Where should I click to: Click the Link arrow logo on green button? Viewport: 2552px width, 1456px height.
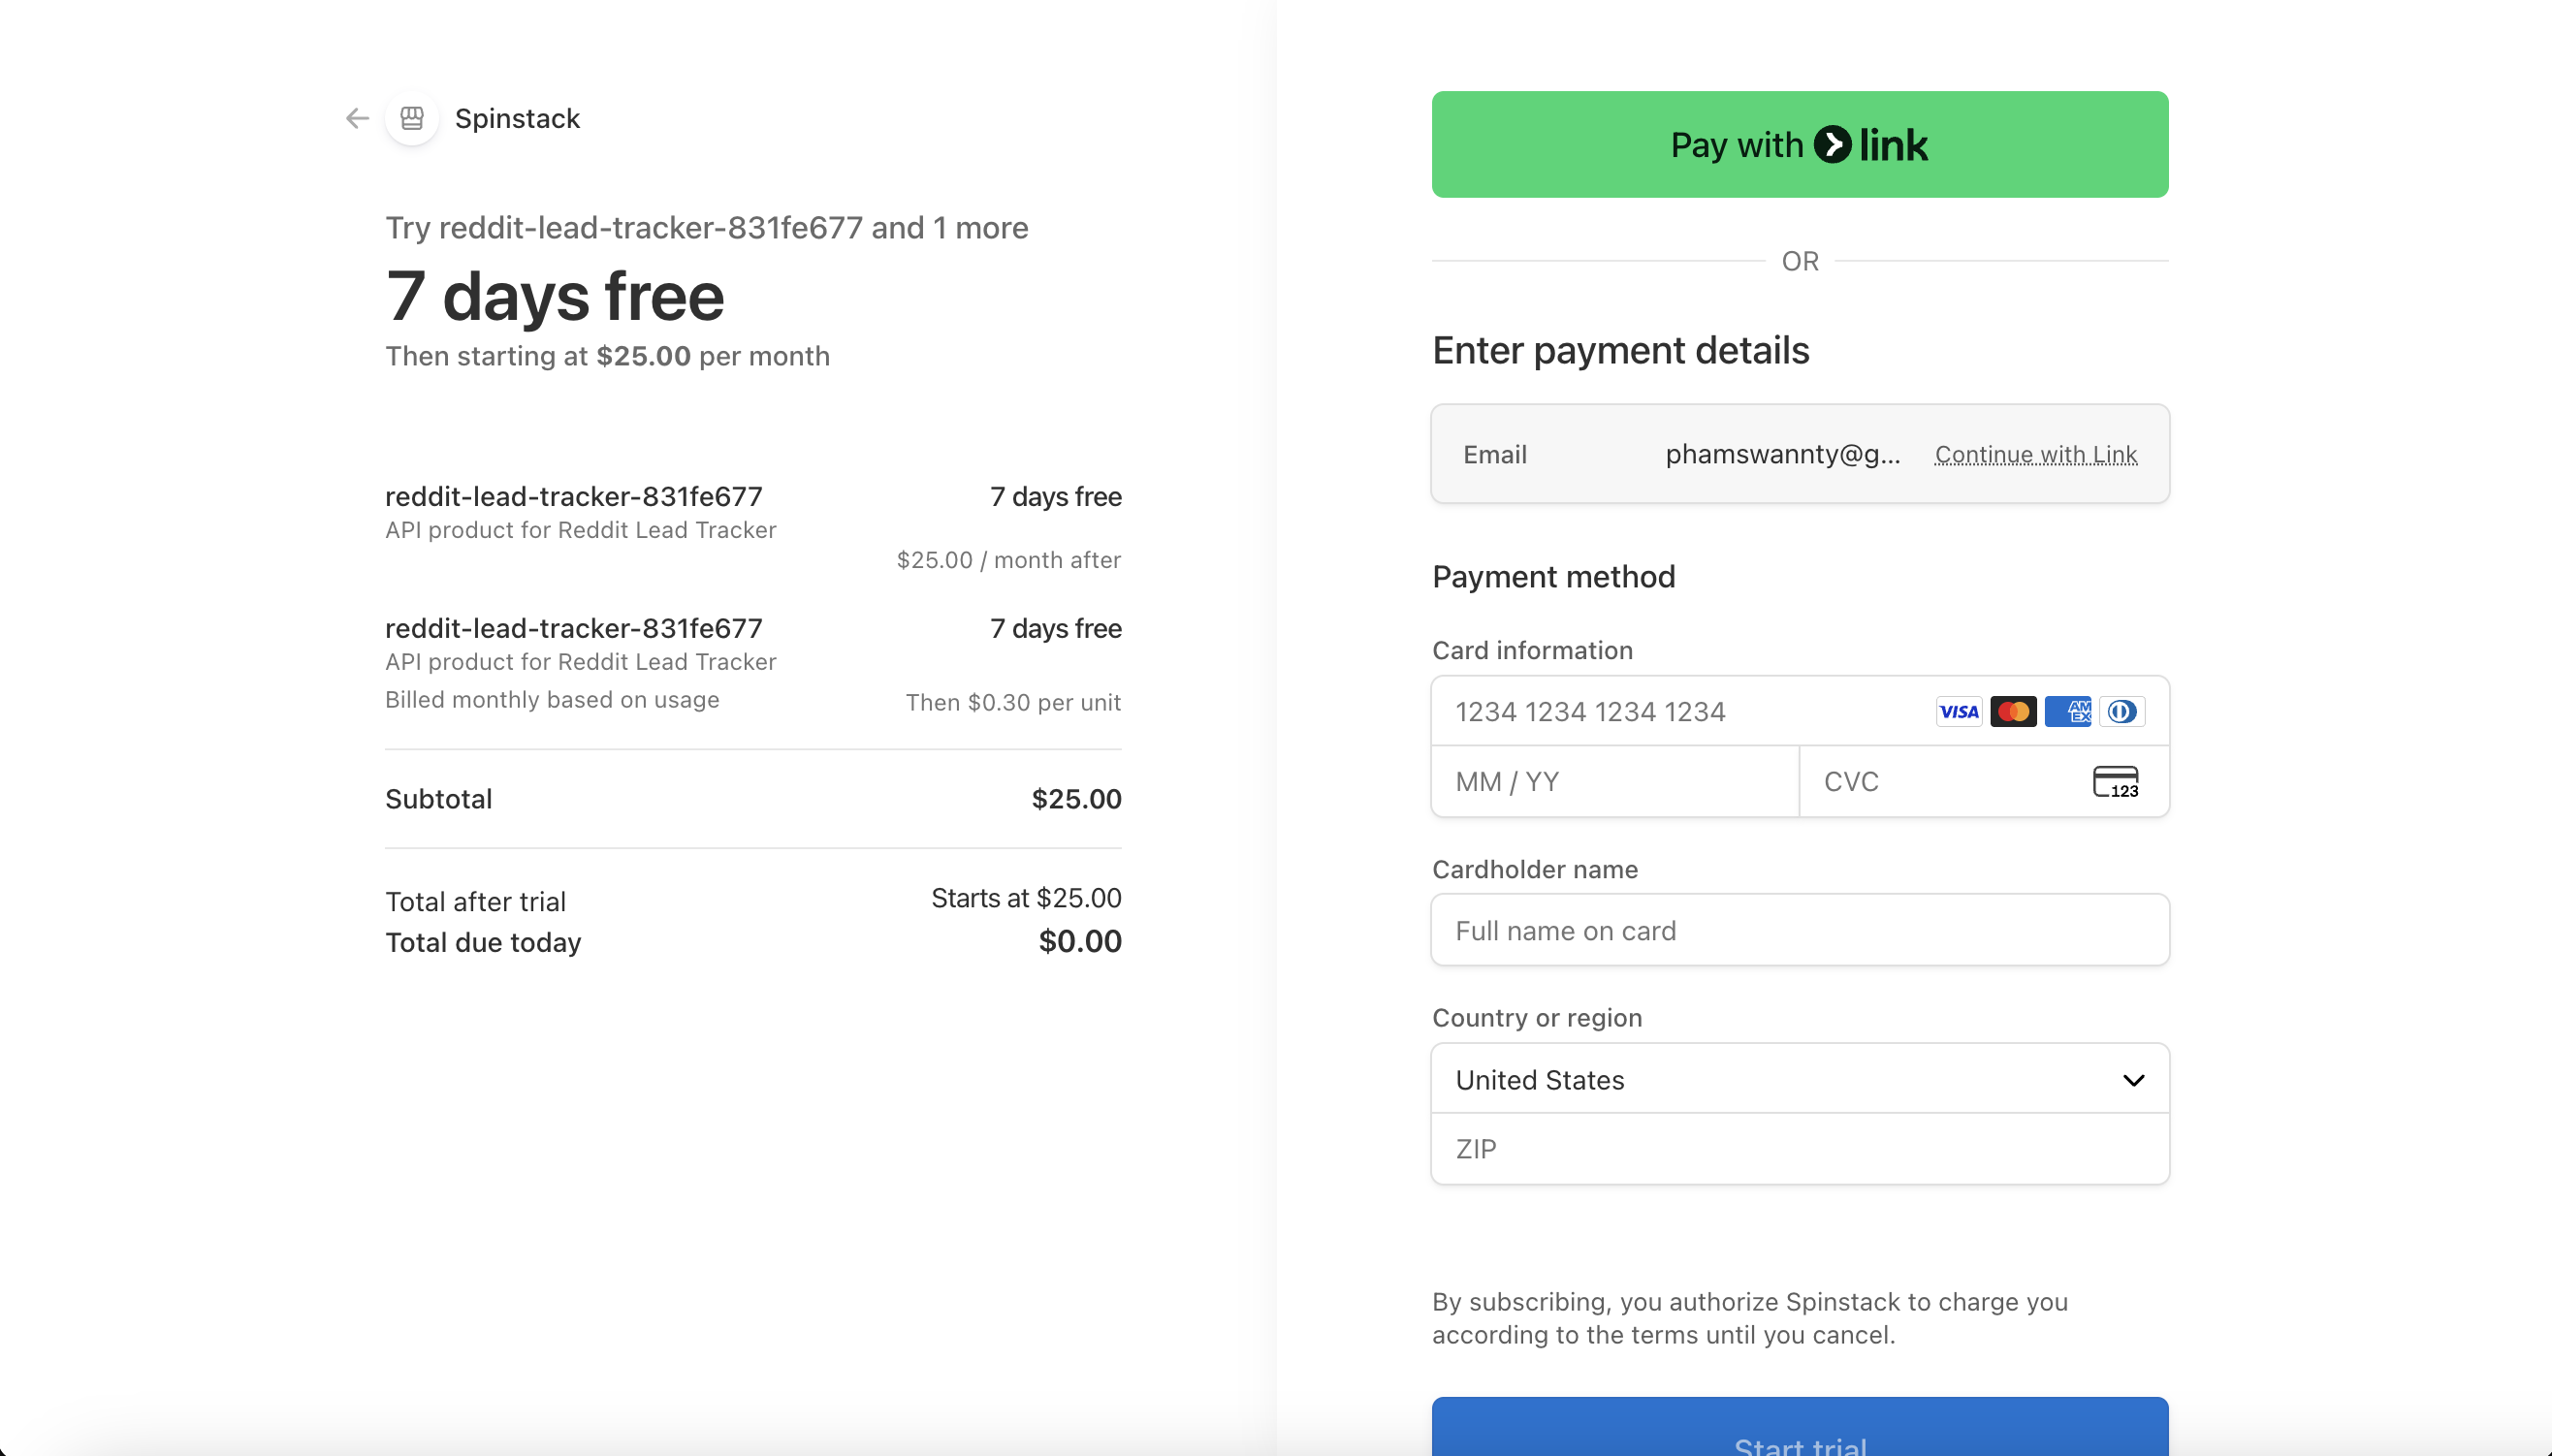[1832, 144]
